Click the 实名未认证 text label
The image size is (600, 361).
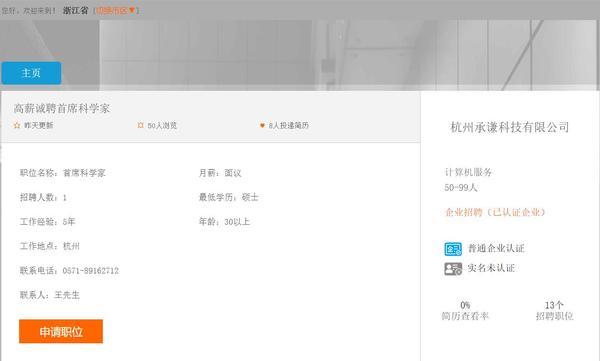(491, 268)
